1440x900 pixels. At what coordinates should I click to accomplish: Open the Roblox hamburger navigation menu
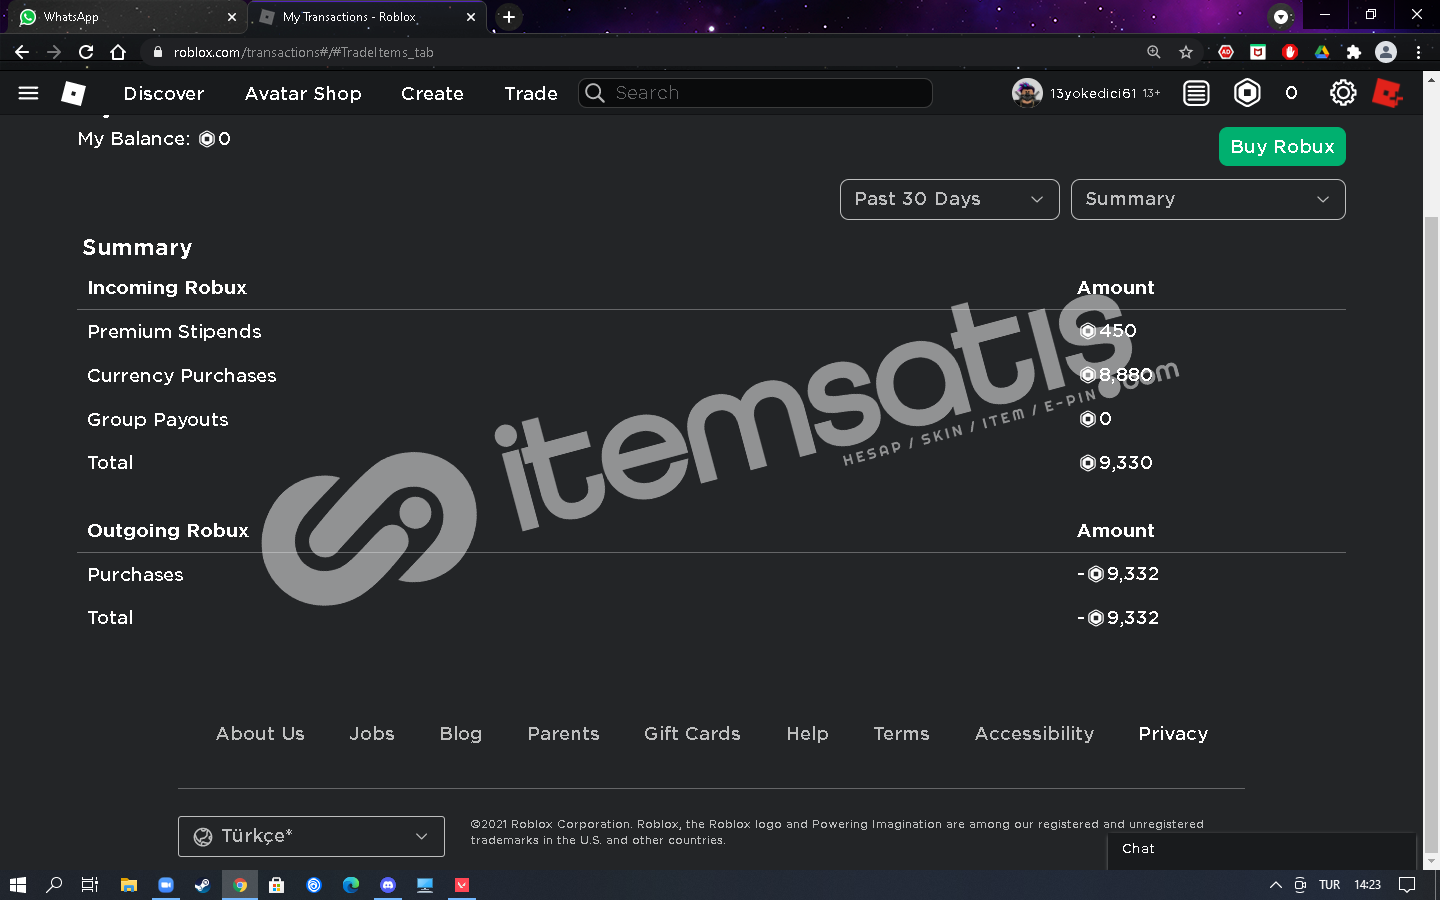coord(28,93)
